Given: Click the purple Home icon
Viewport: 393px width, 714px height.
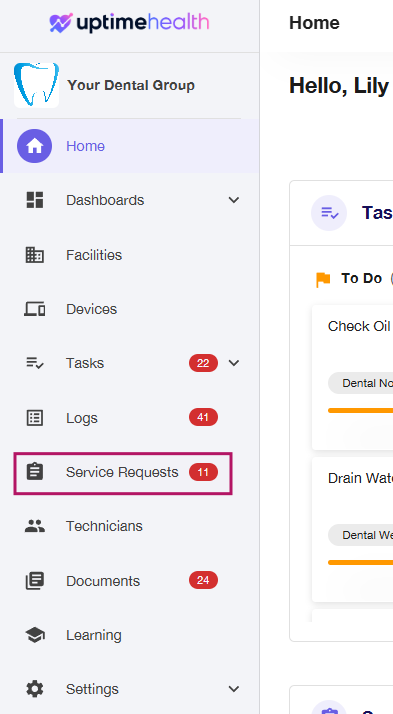Looking at the screenshot, I should (35, 146).
